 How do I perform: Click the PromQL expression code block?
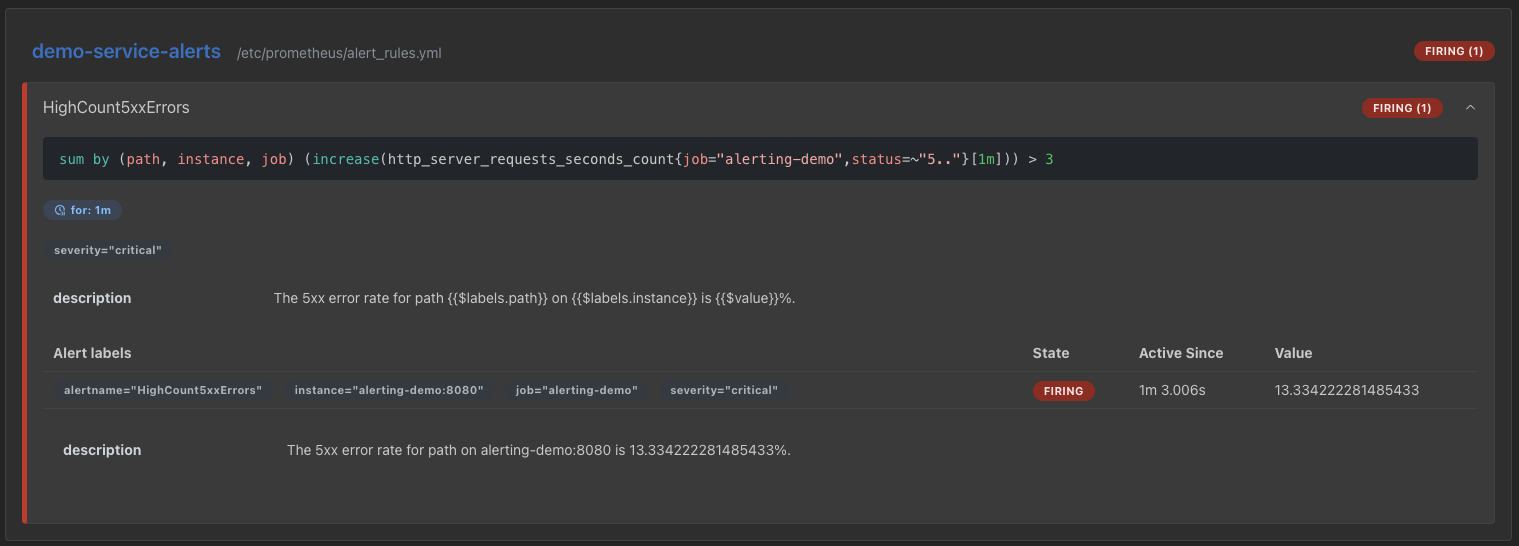[x=760, y=159]
